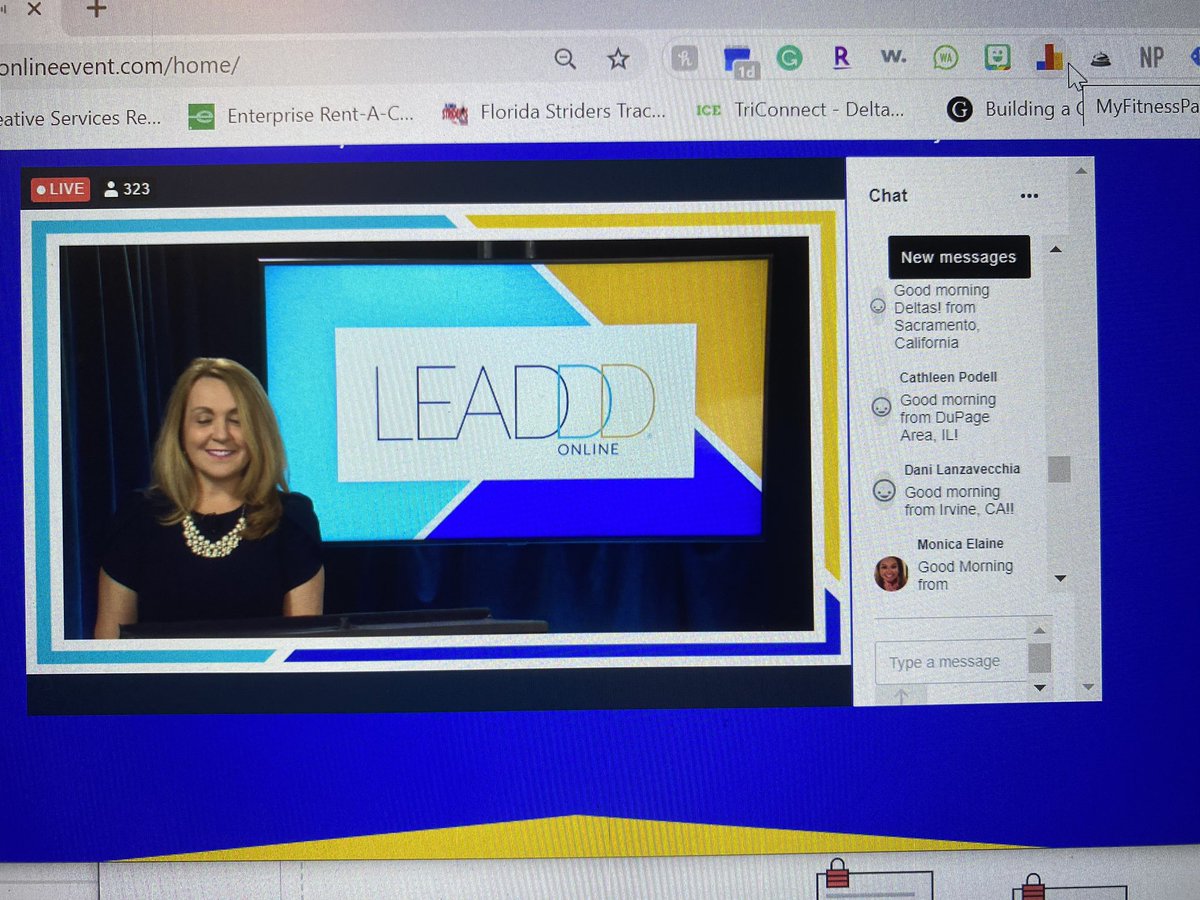
Task: Click the chat message list scrollbar thumb
Action: point(1059,469)
